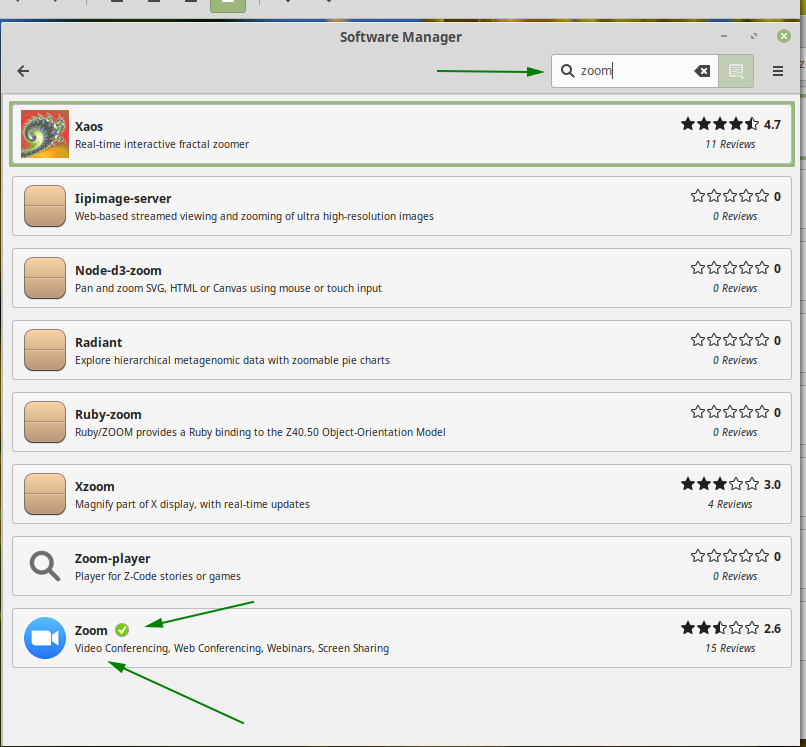Focus the search field containing zoom
The width and height of the screenshot is (806, 747).
pos(634,71)
